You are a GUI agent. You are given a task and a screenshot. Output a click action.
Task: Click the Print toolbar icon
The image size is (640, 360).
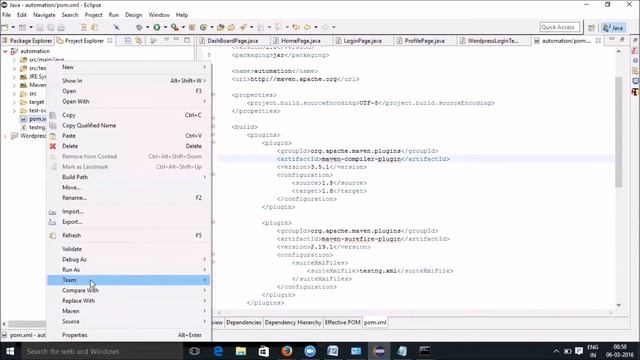tap(61, 27)
